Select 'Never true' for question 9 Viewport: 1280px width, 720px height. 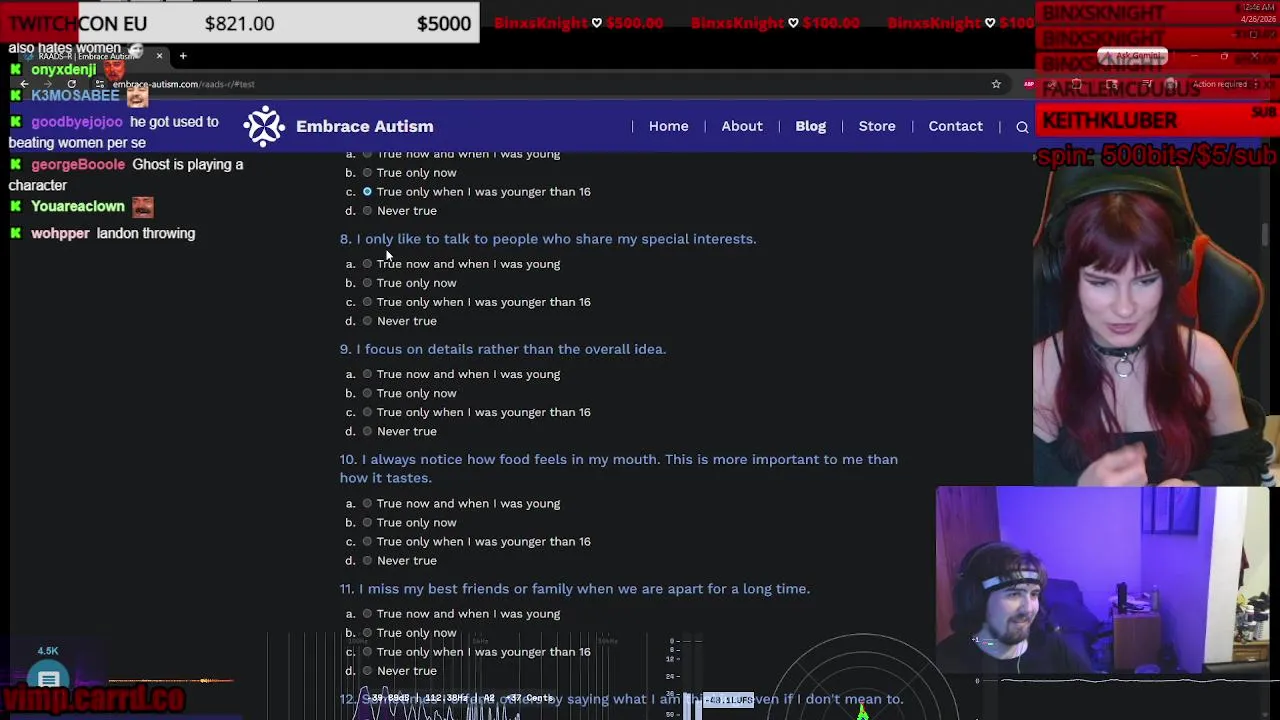367,431
